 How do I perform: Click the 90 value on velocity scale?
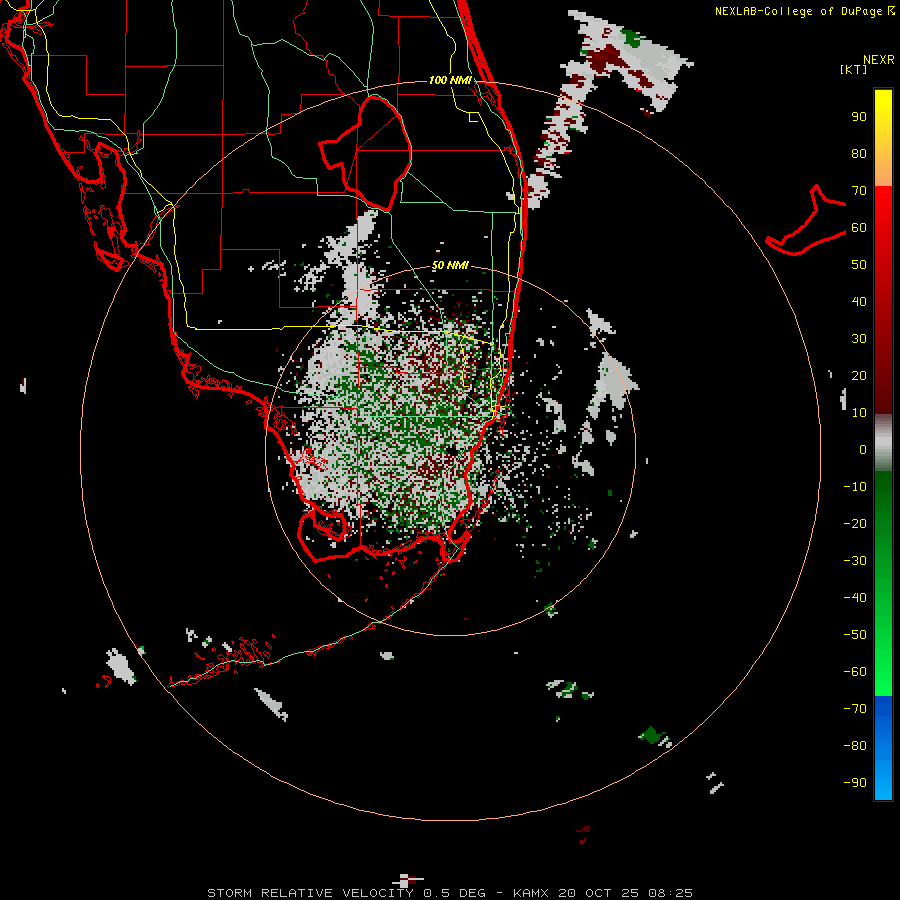click(x=859, y=117)
